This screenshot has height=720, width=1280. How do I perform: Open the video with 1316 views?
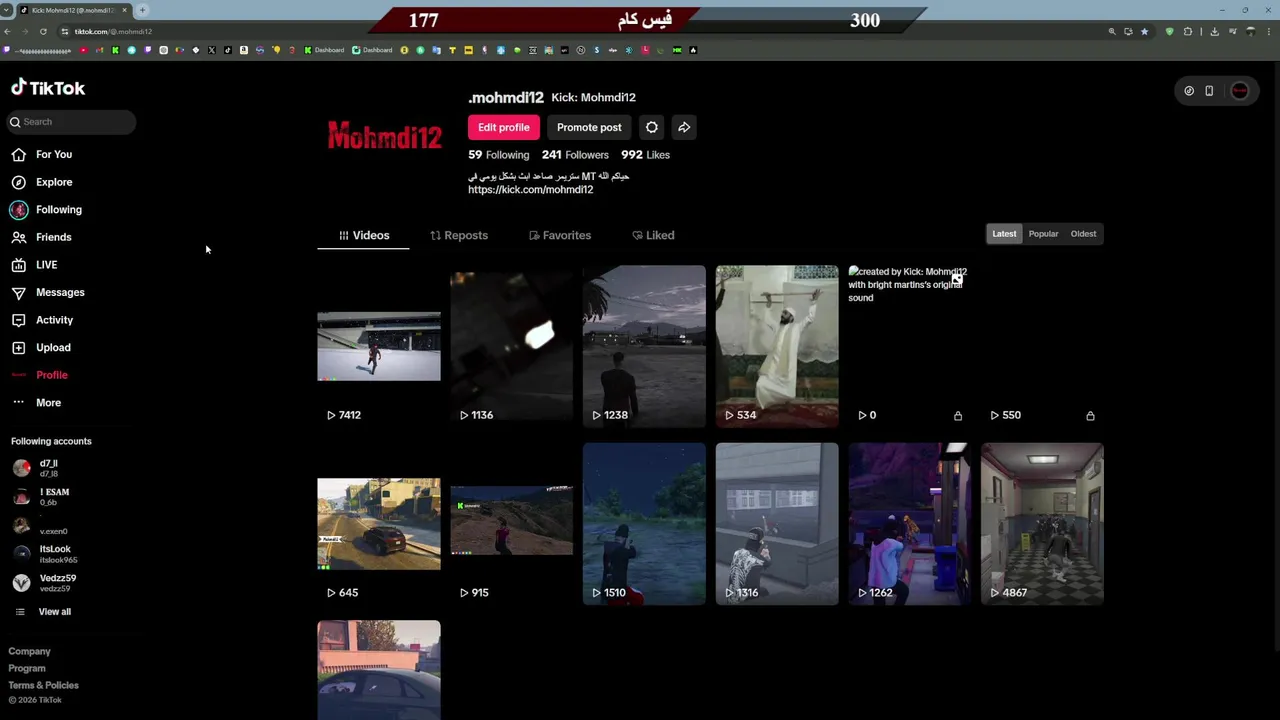(x=777, y=524)
